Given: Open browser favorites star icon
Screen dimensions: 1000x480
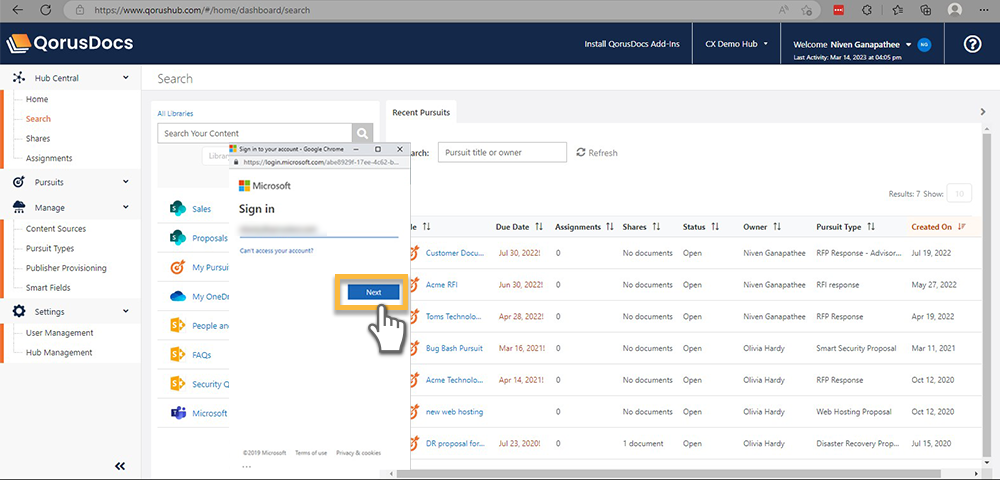Looking at the screenshot, I should [898, 10].
